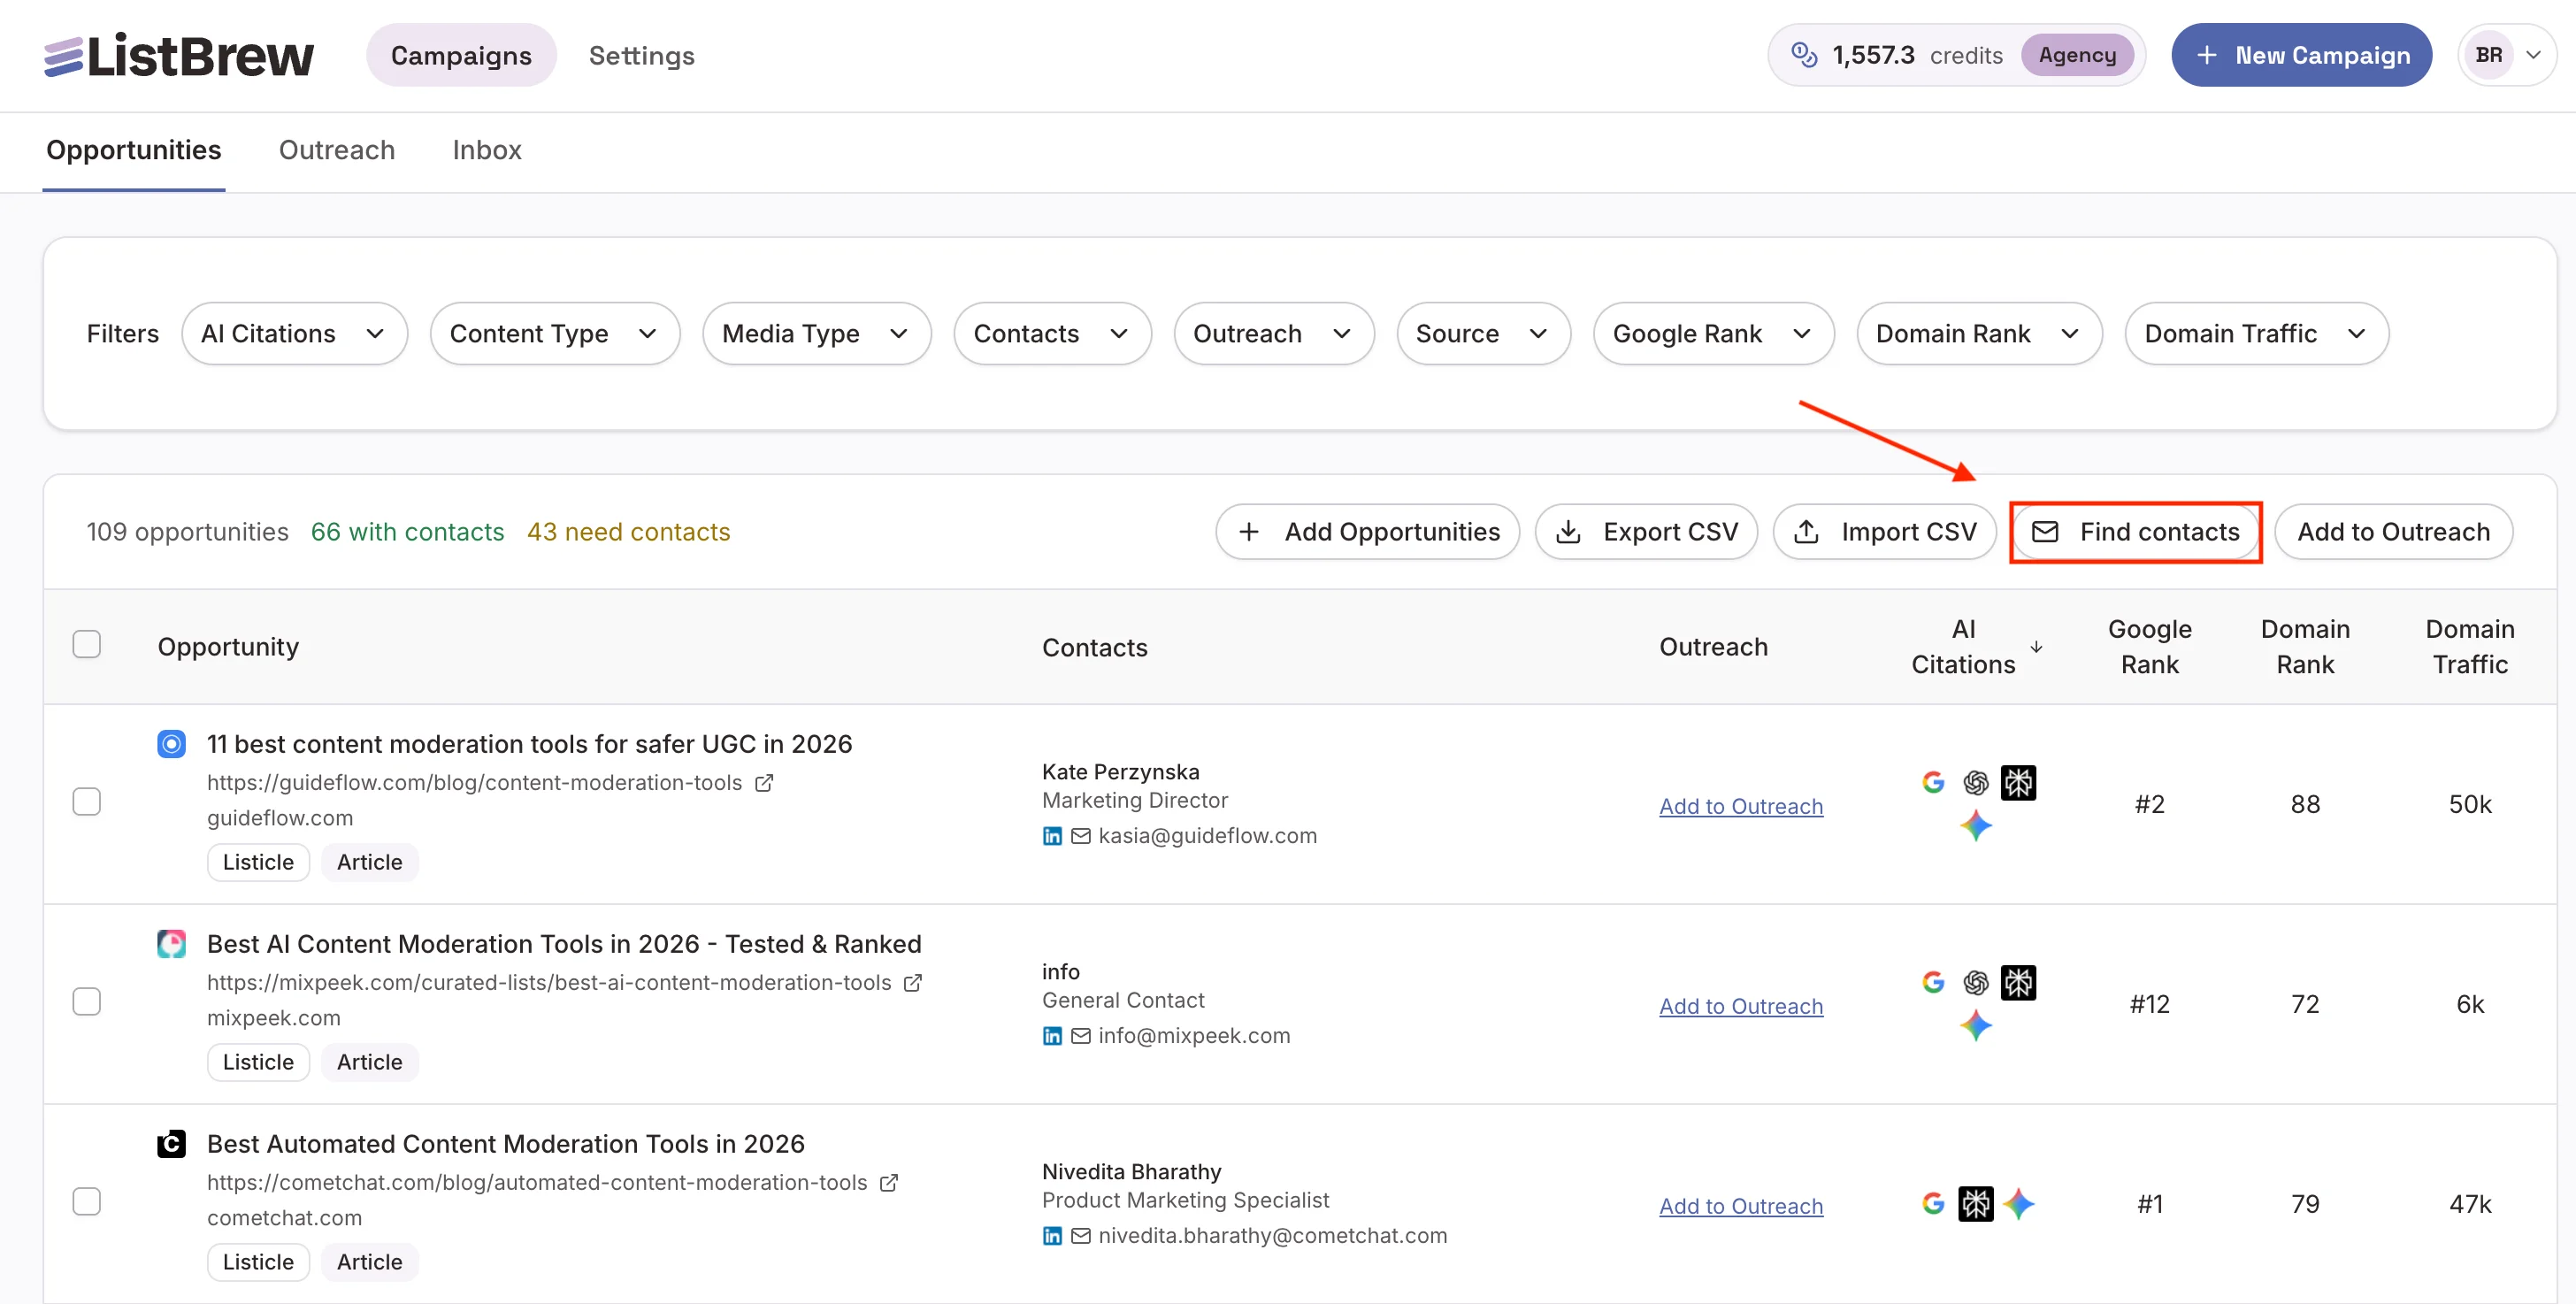The image size is (2576, 1304).
Task: Click envelope icon next to kasia@guideflow.com
Action: [x=1081, y=836]
